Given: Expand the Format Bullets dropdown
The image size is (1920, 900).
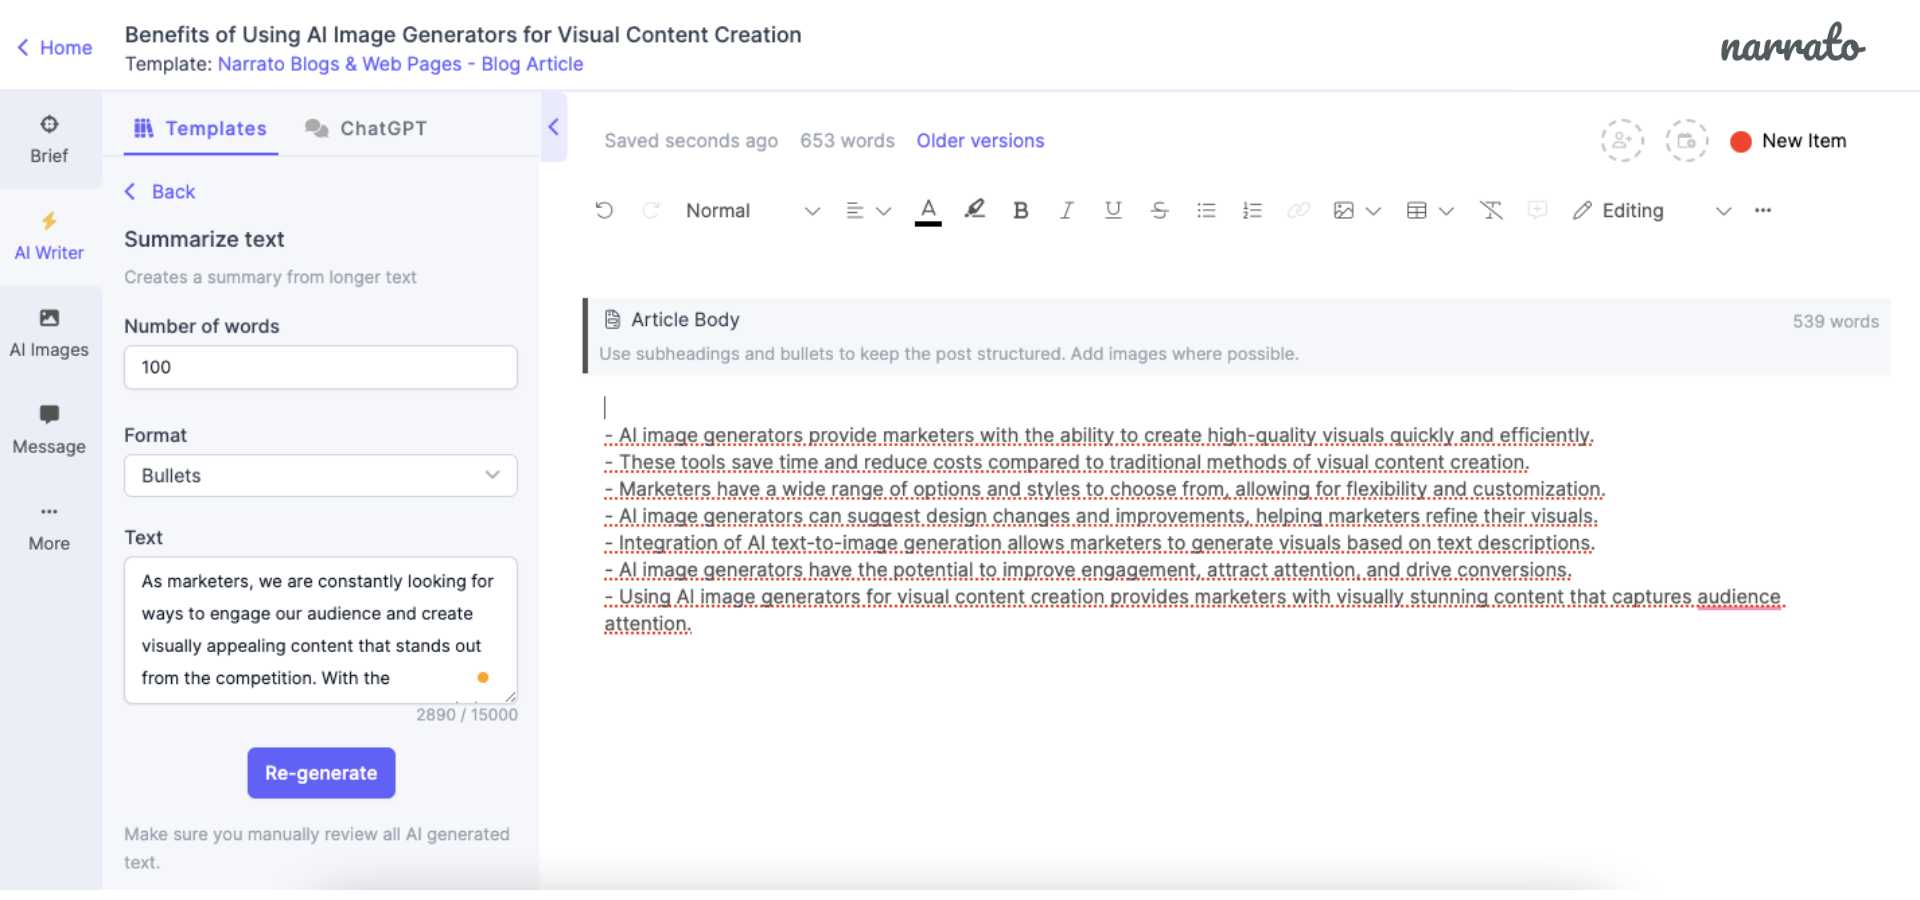Looking at the screenshot, I should click(x=320, y=476).
